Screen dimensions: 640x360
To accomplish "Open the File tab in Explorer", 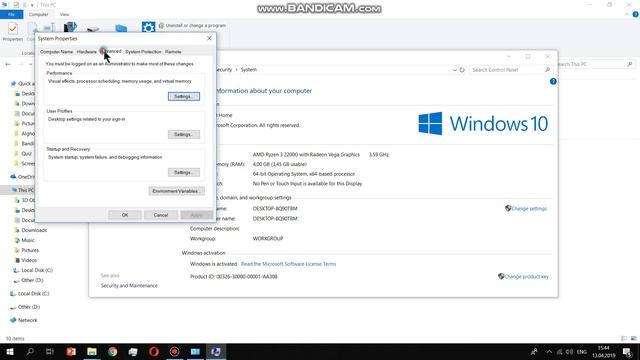I will pos(11,14).
